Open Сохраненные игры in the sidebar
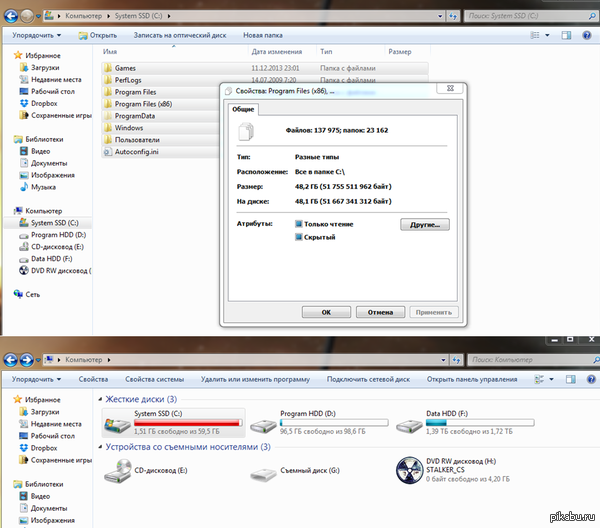 coord(22,115)
